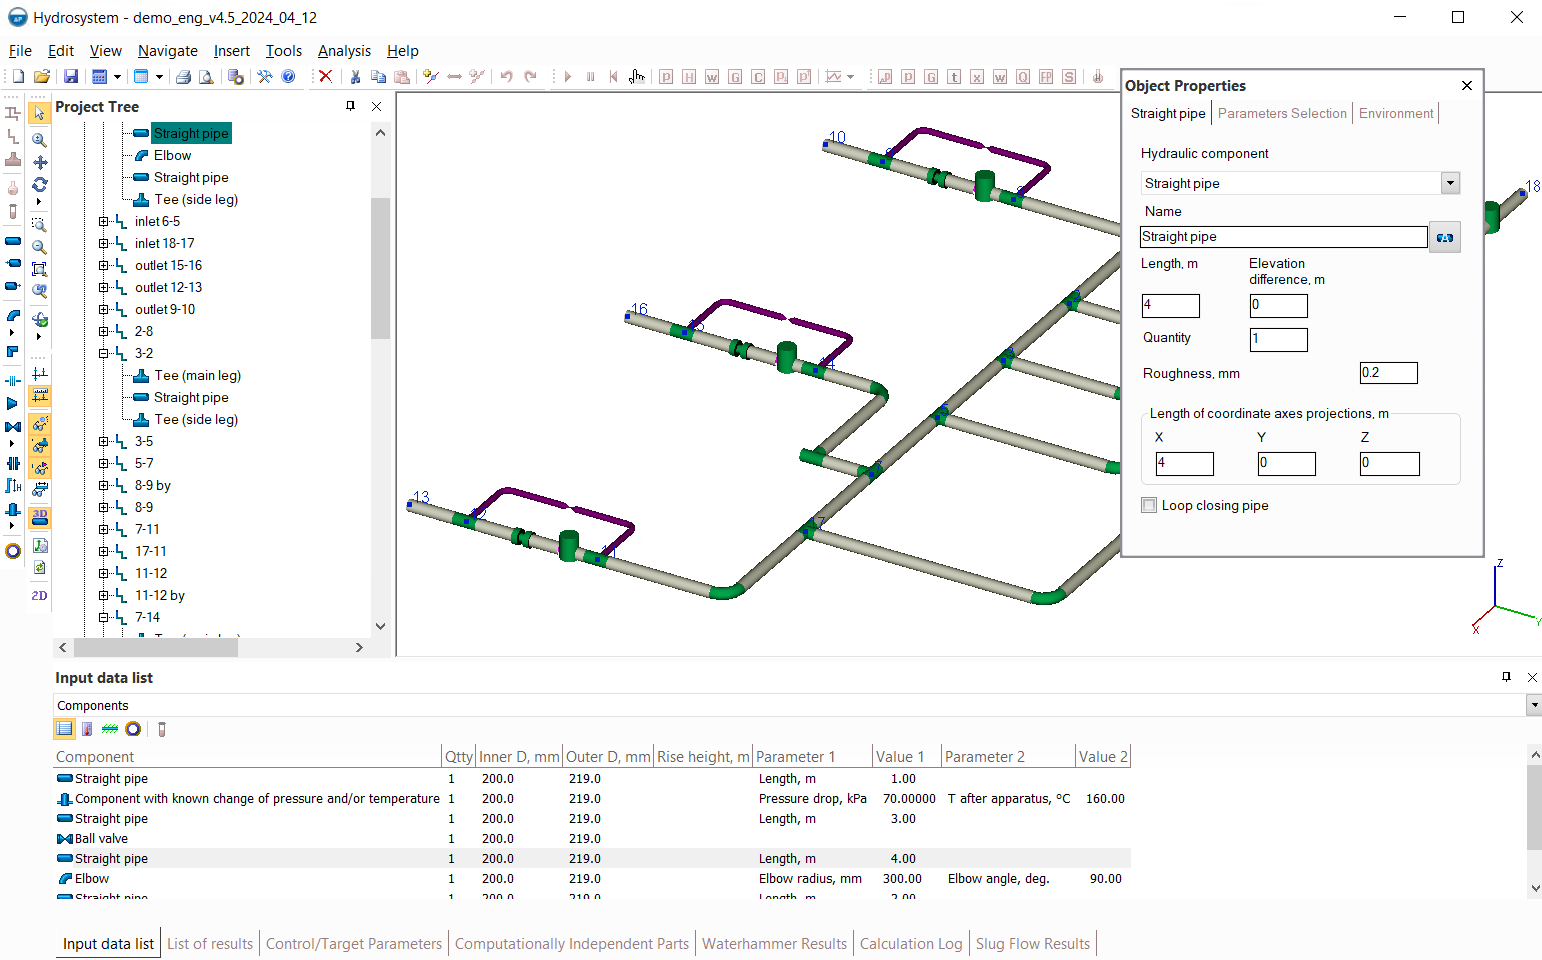Switch to 2D view from the sidebar
1542x960 pixels.
[x=40, y=596]
